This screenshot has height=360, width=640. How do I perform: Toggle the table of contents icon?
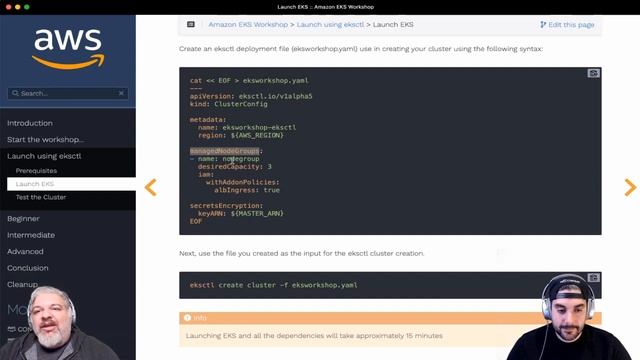pyautogui.click(x=191, y=24)
